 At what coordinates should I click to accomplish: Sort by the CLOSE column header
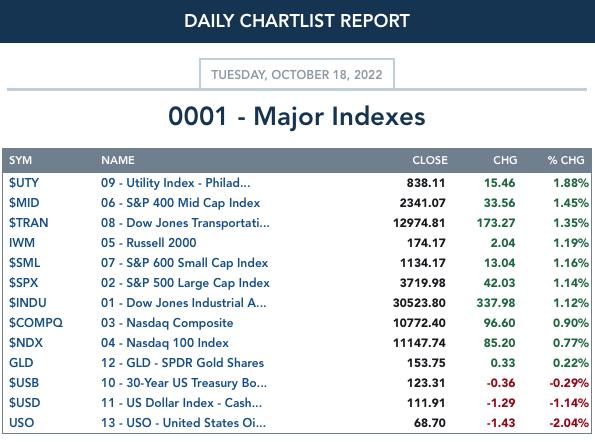pyautogui.click(x=430, y=160)
